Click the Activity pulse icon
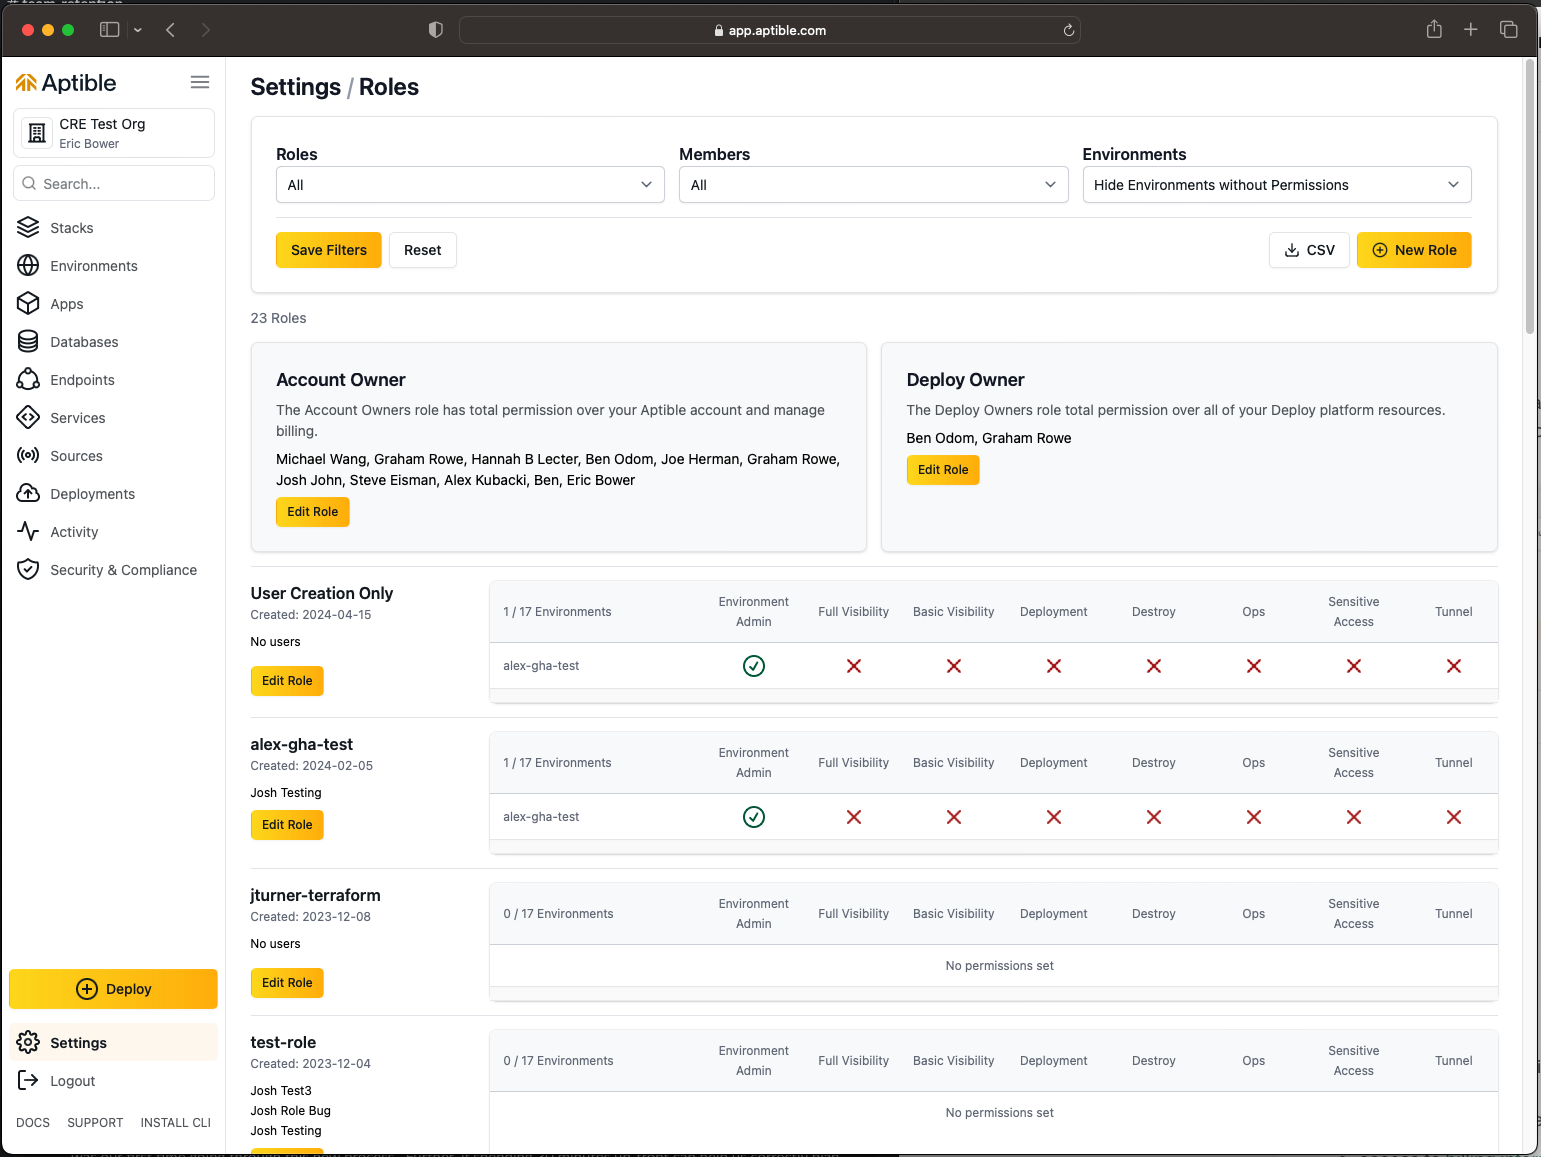The width and height of the screenshot is (1541, 1157). tap(28, 532)
